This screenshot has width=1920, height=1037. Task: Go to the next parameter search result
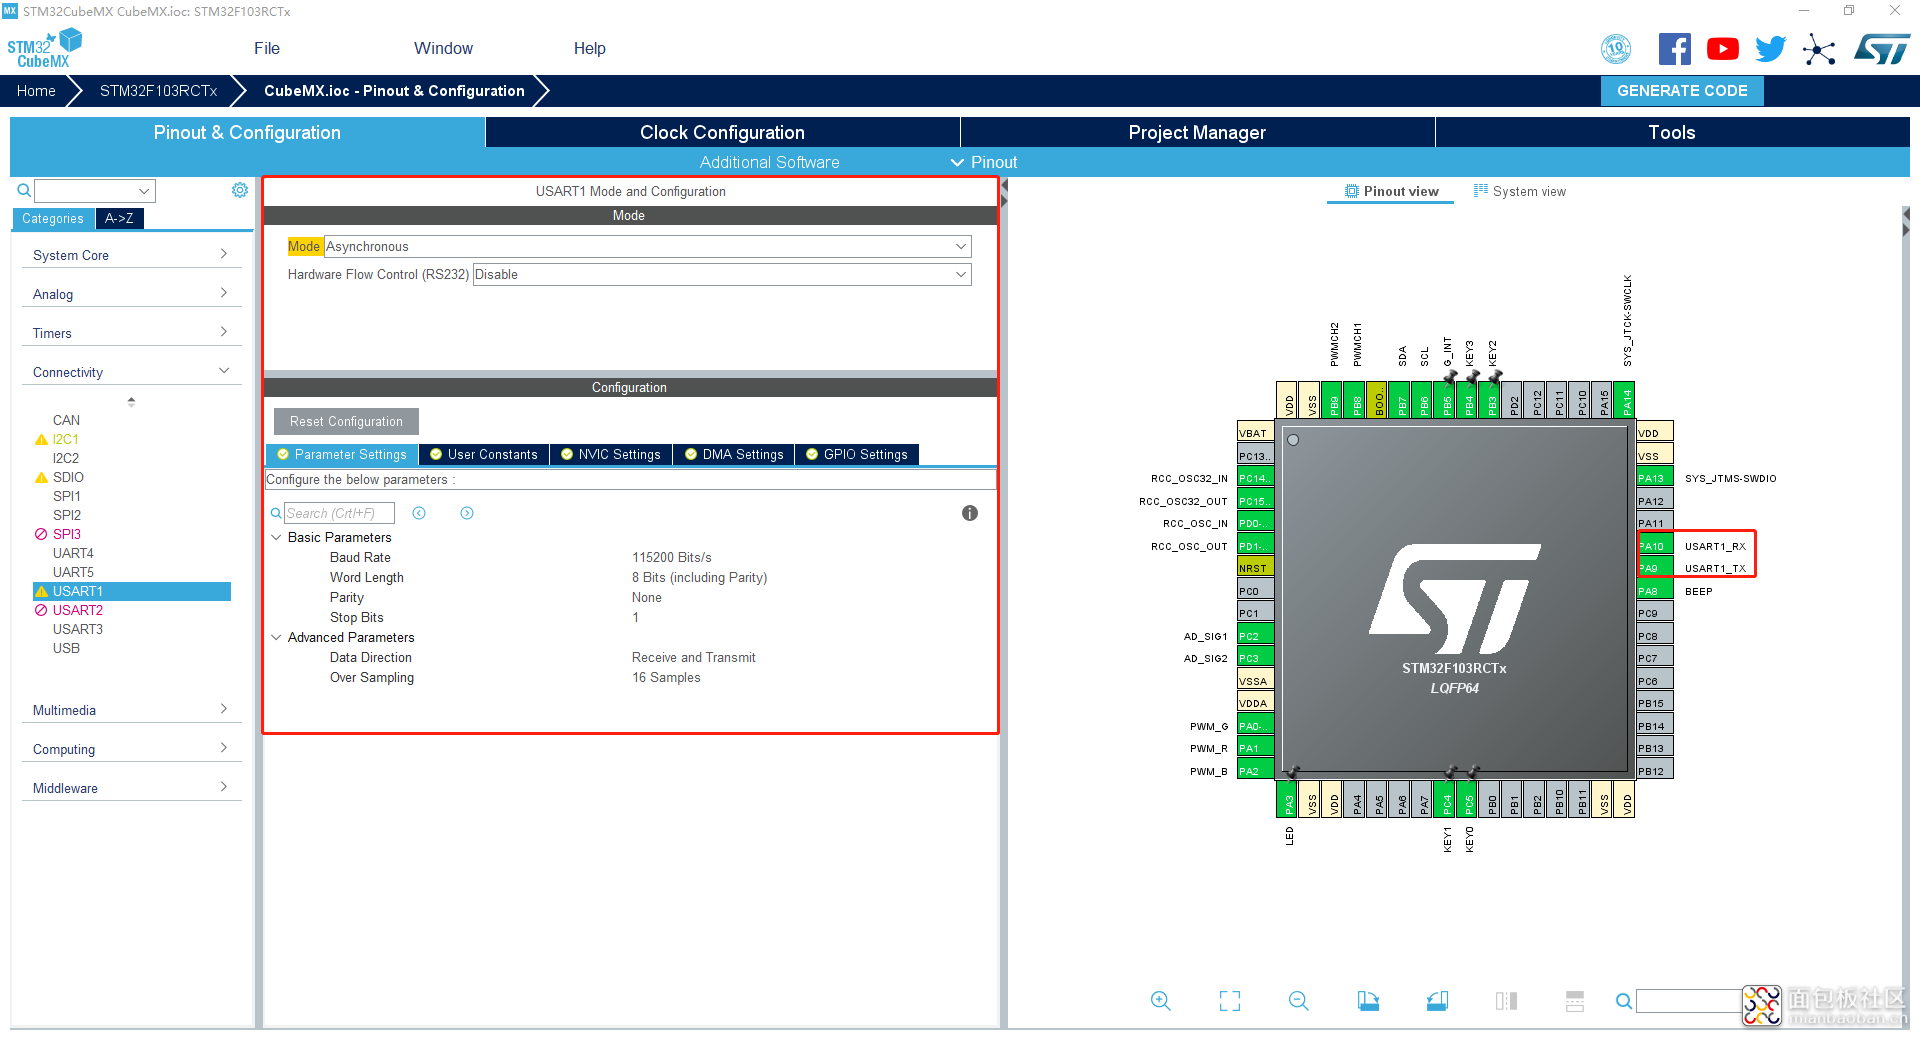[467, 513]
